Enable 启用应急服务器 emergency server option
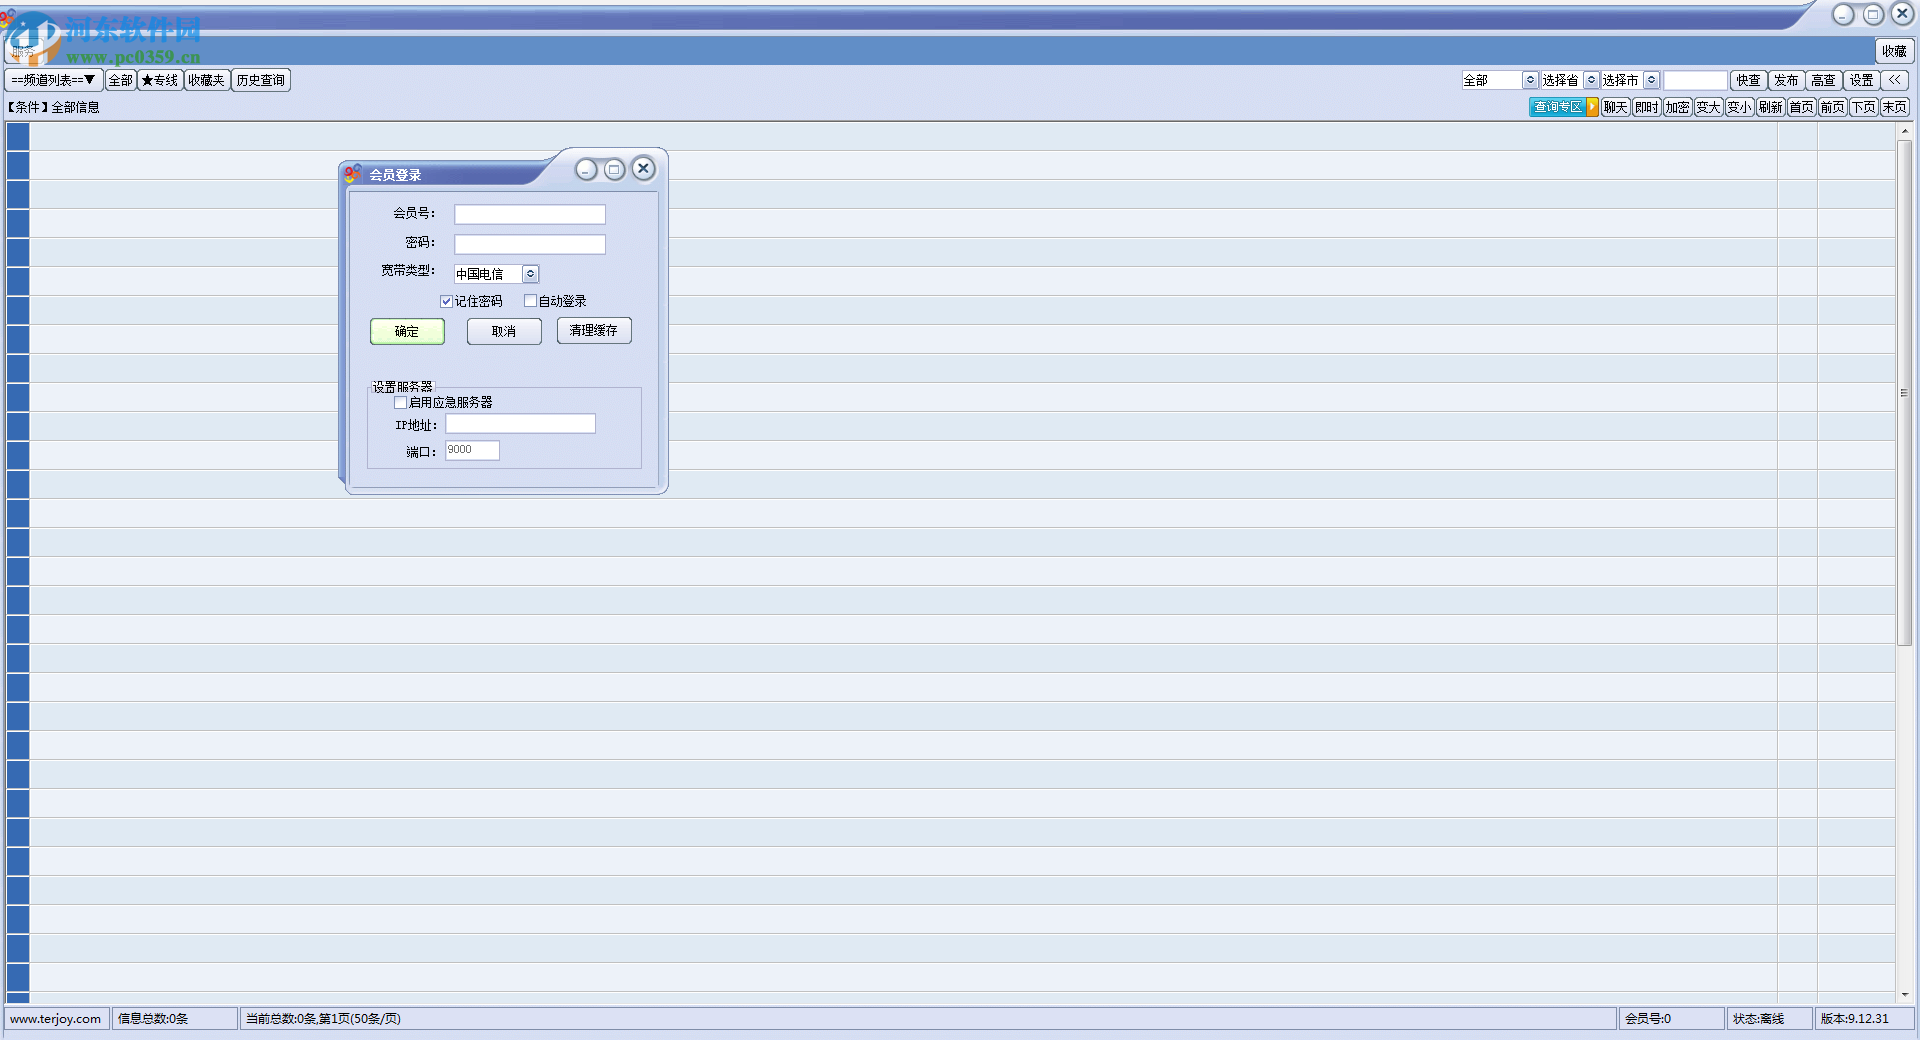The height and width of the screenshot is (1040, 1920). 400,403
